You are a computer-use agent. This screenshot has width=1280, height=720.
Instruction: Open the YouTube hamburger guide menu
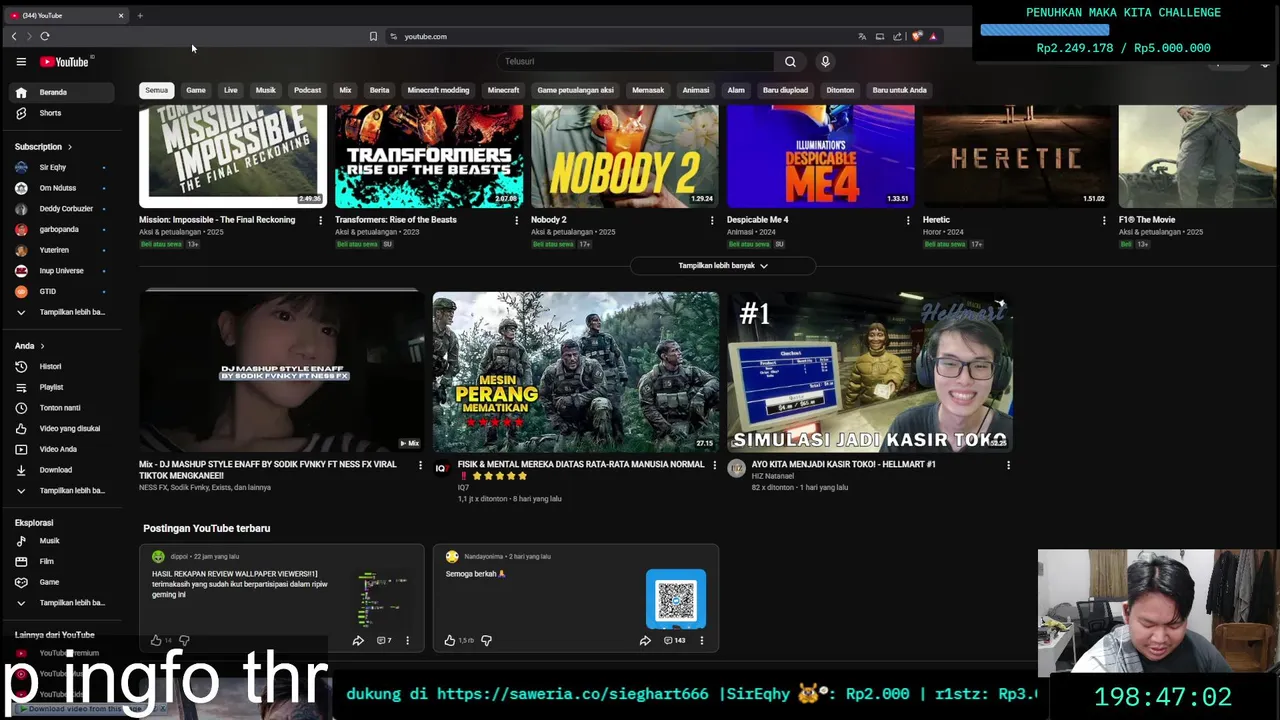point(21,62)
